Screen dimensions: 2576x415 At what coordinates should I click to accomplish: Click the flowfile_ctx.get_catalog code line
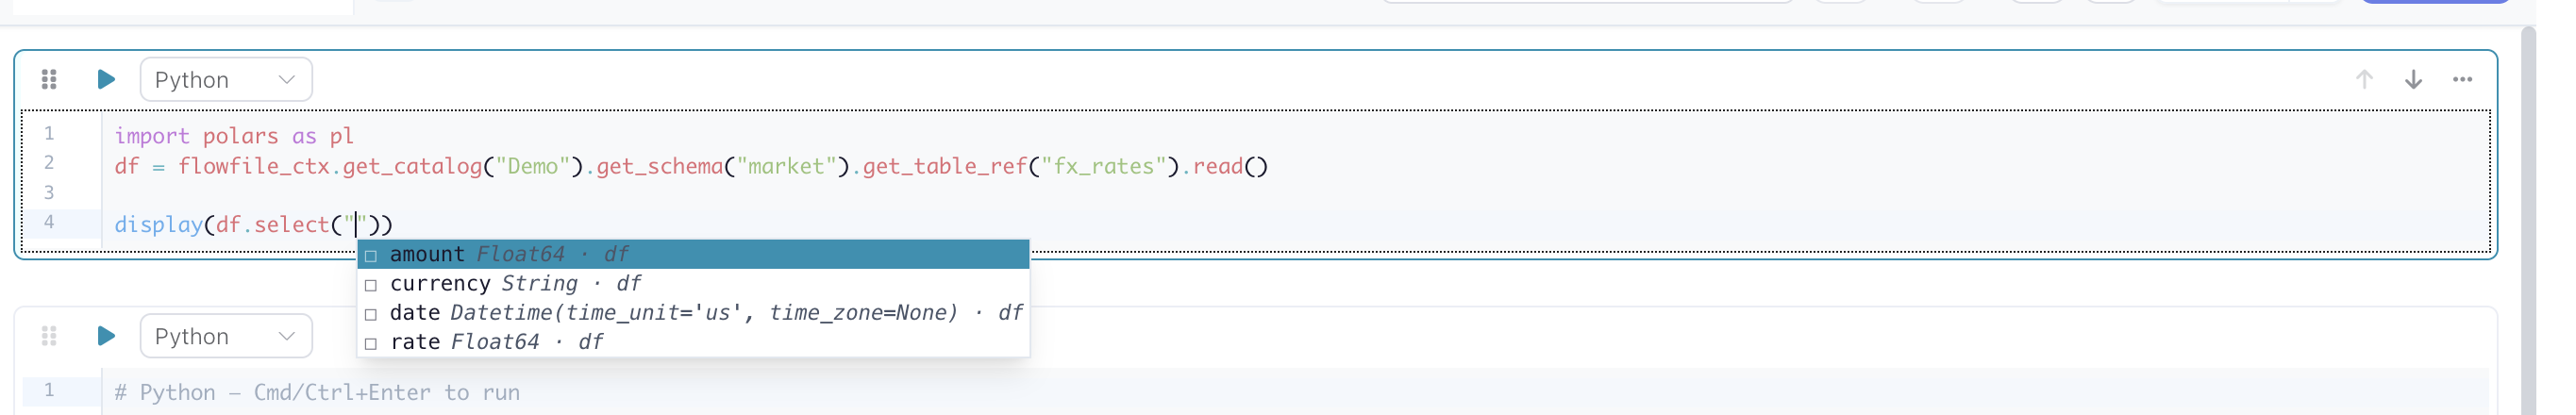point(691,166)
